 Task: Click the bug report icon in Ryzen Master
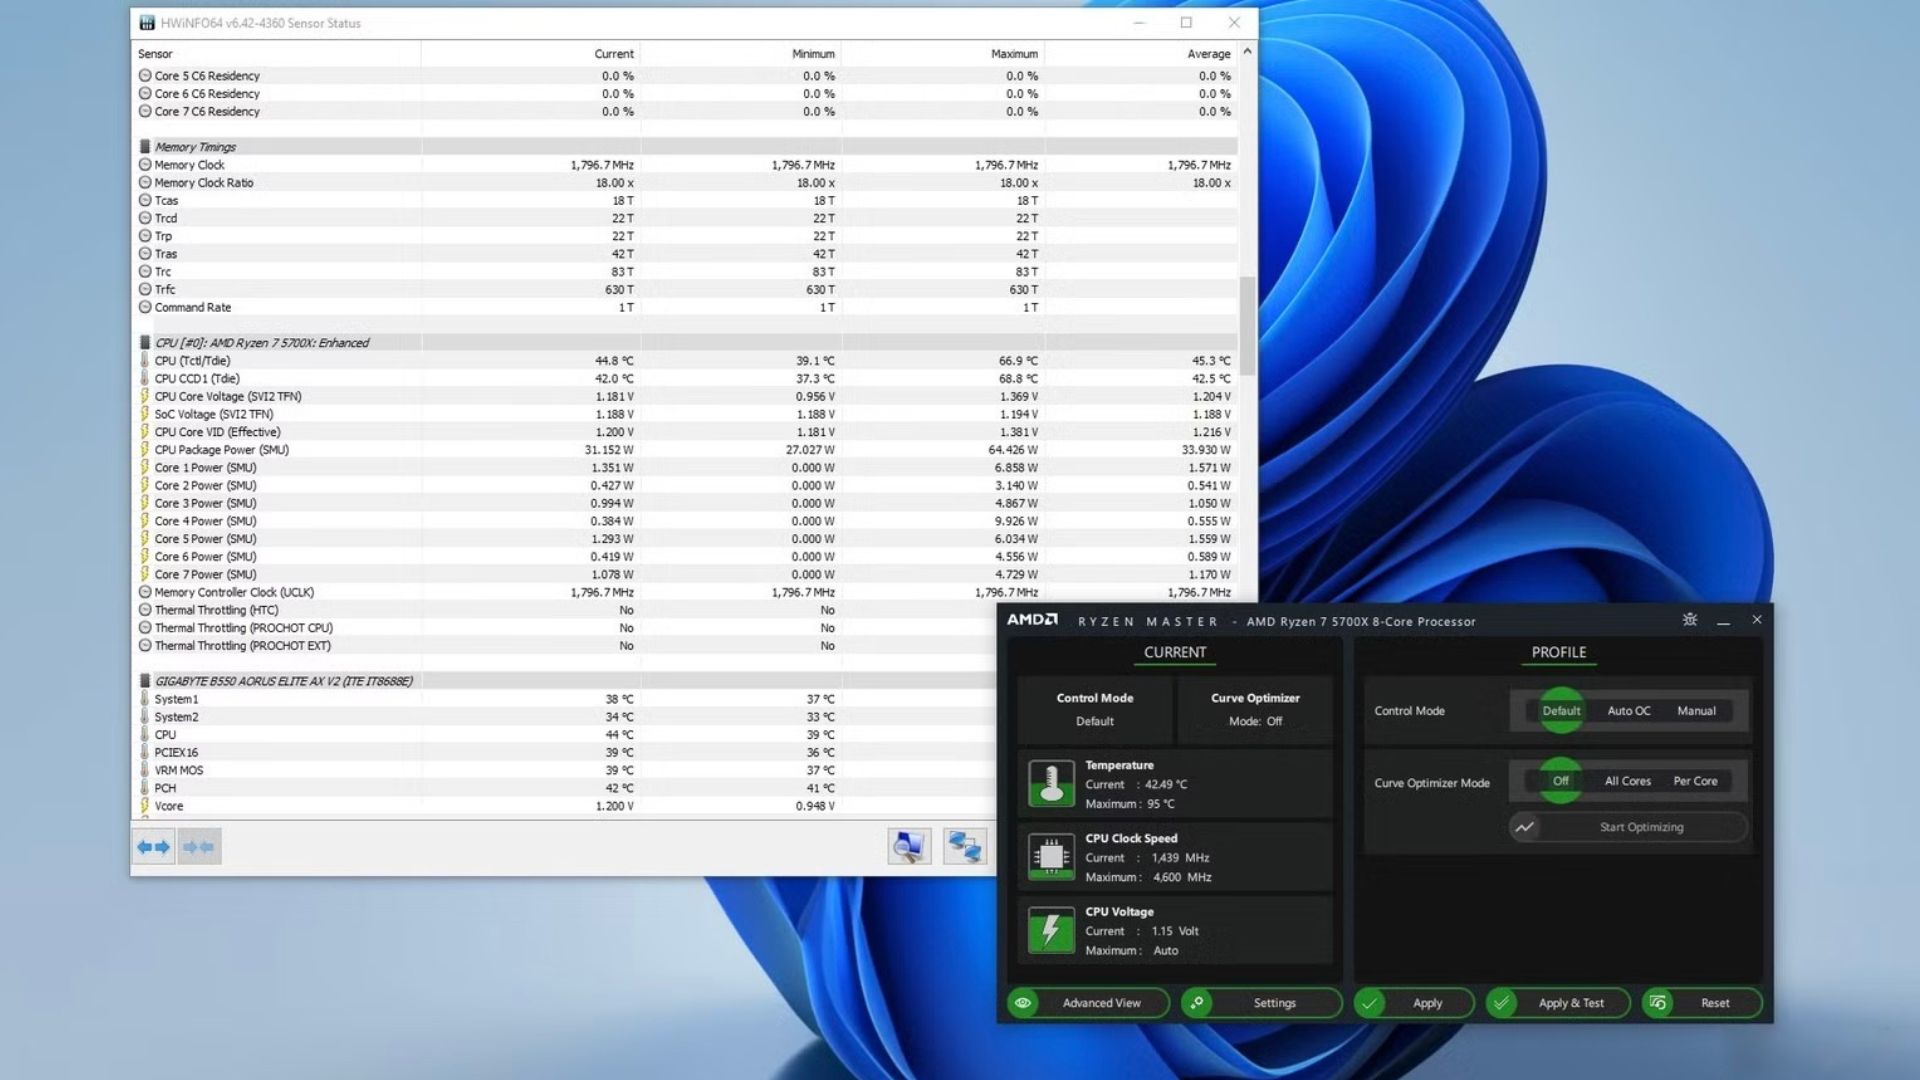pos(1690,620)
